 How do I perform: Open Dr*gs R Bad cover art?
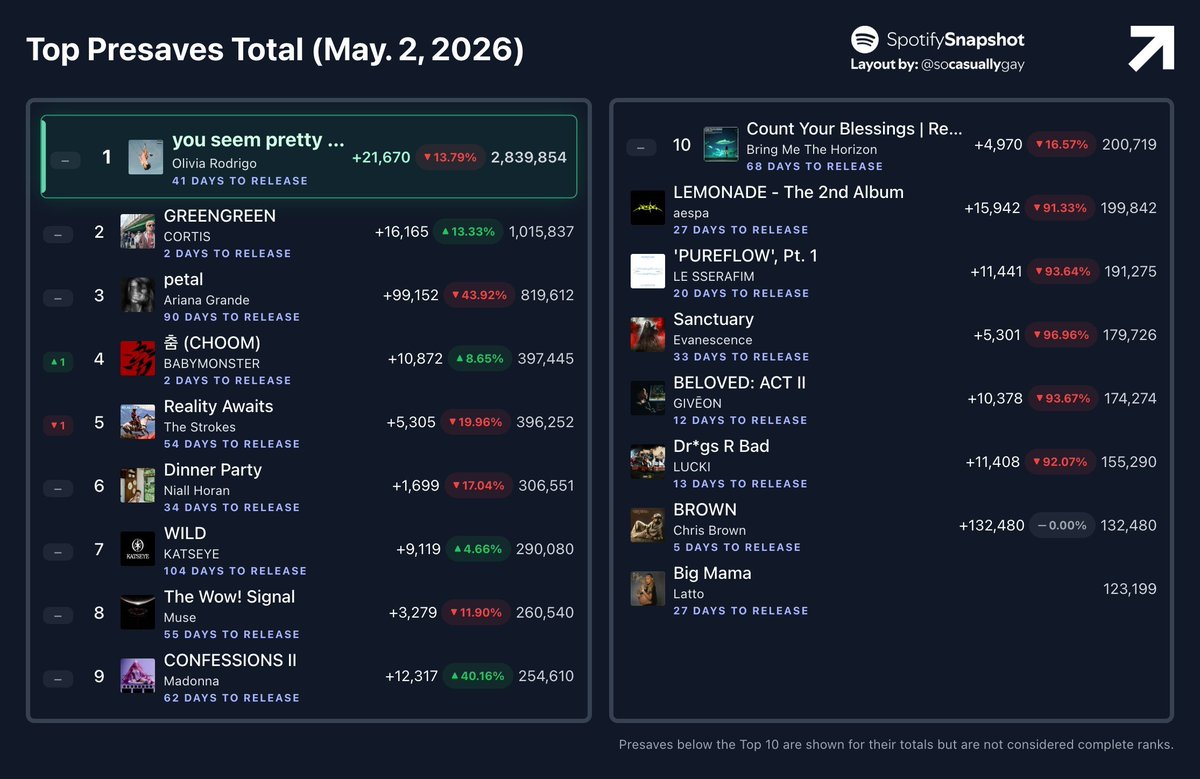[648, 462]
